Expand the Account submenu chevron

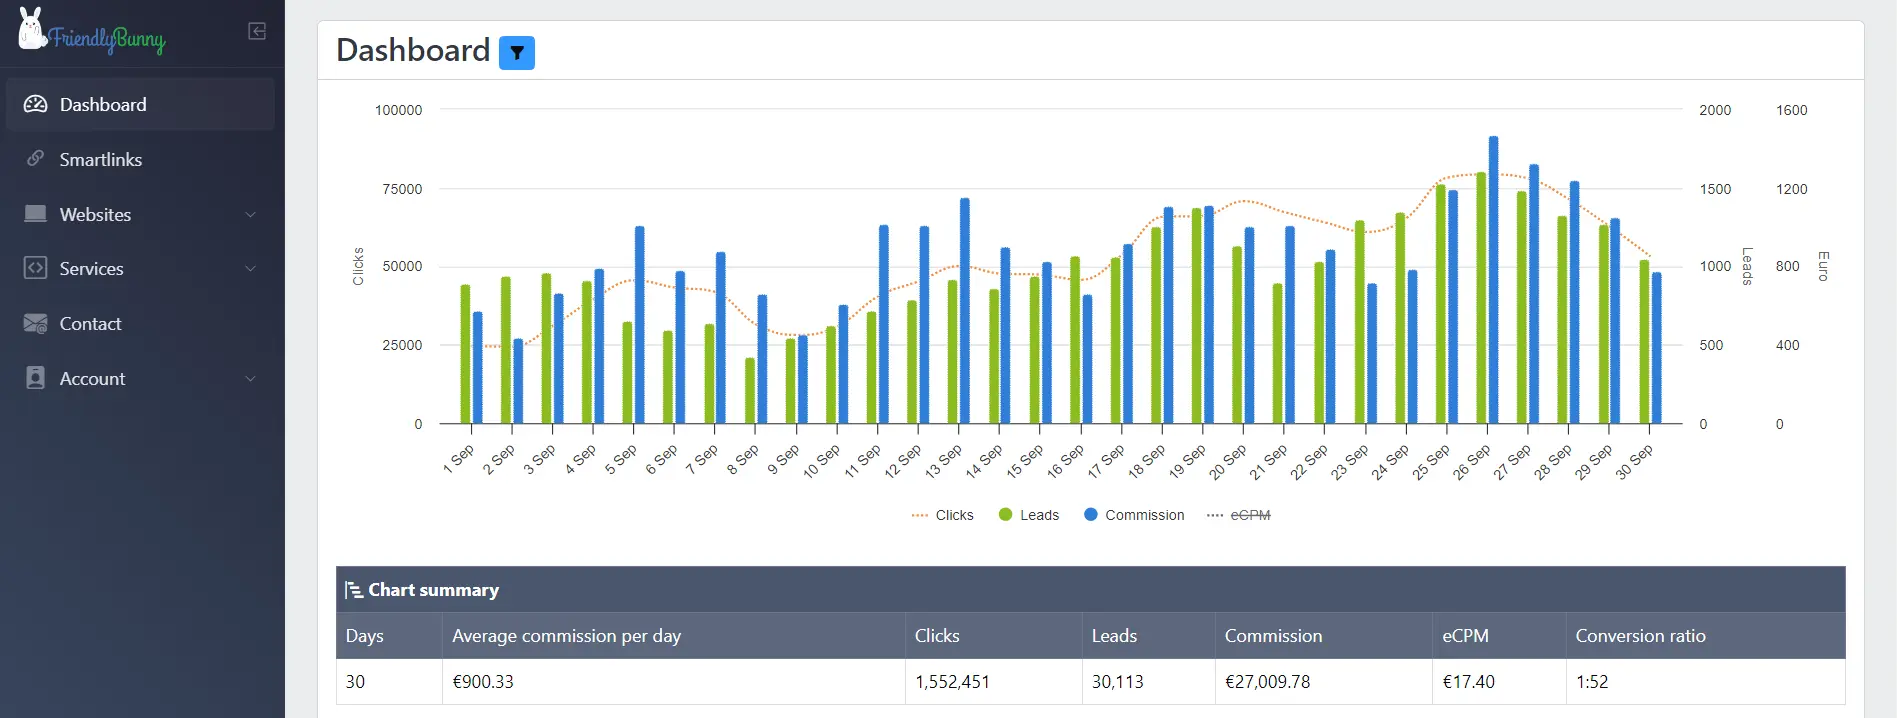(x=250, y=378)
